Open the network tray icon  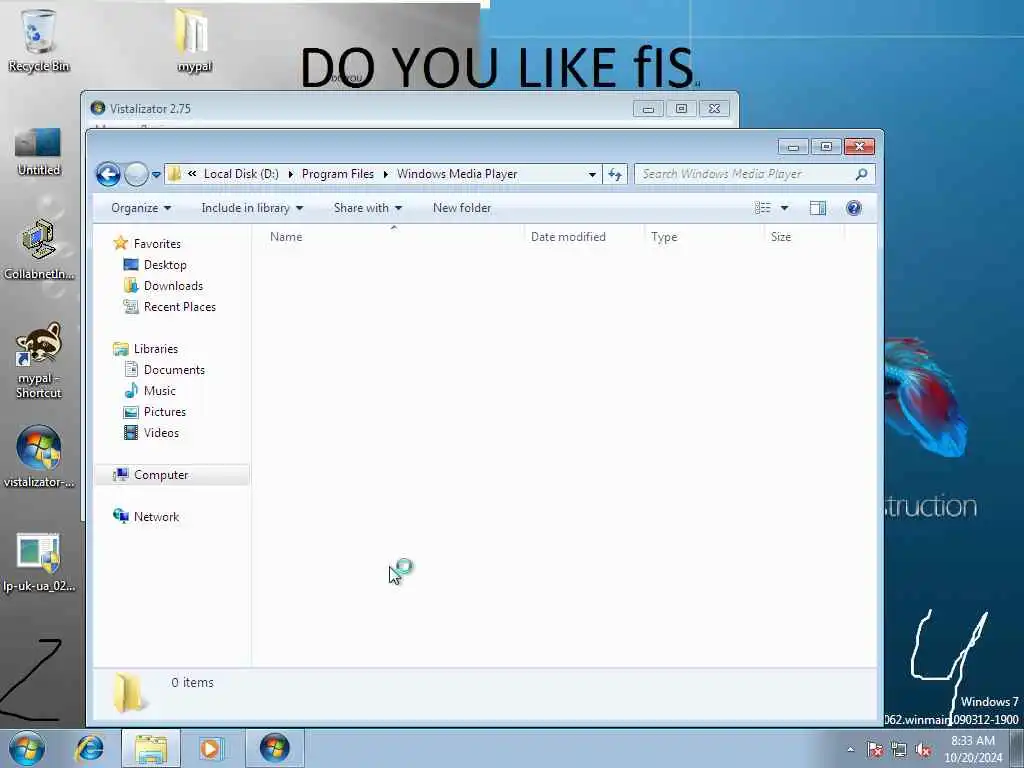point(899,750)
